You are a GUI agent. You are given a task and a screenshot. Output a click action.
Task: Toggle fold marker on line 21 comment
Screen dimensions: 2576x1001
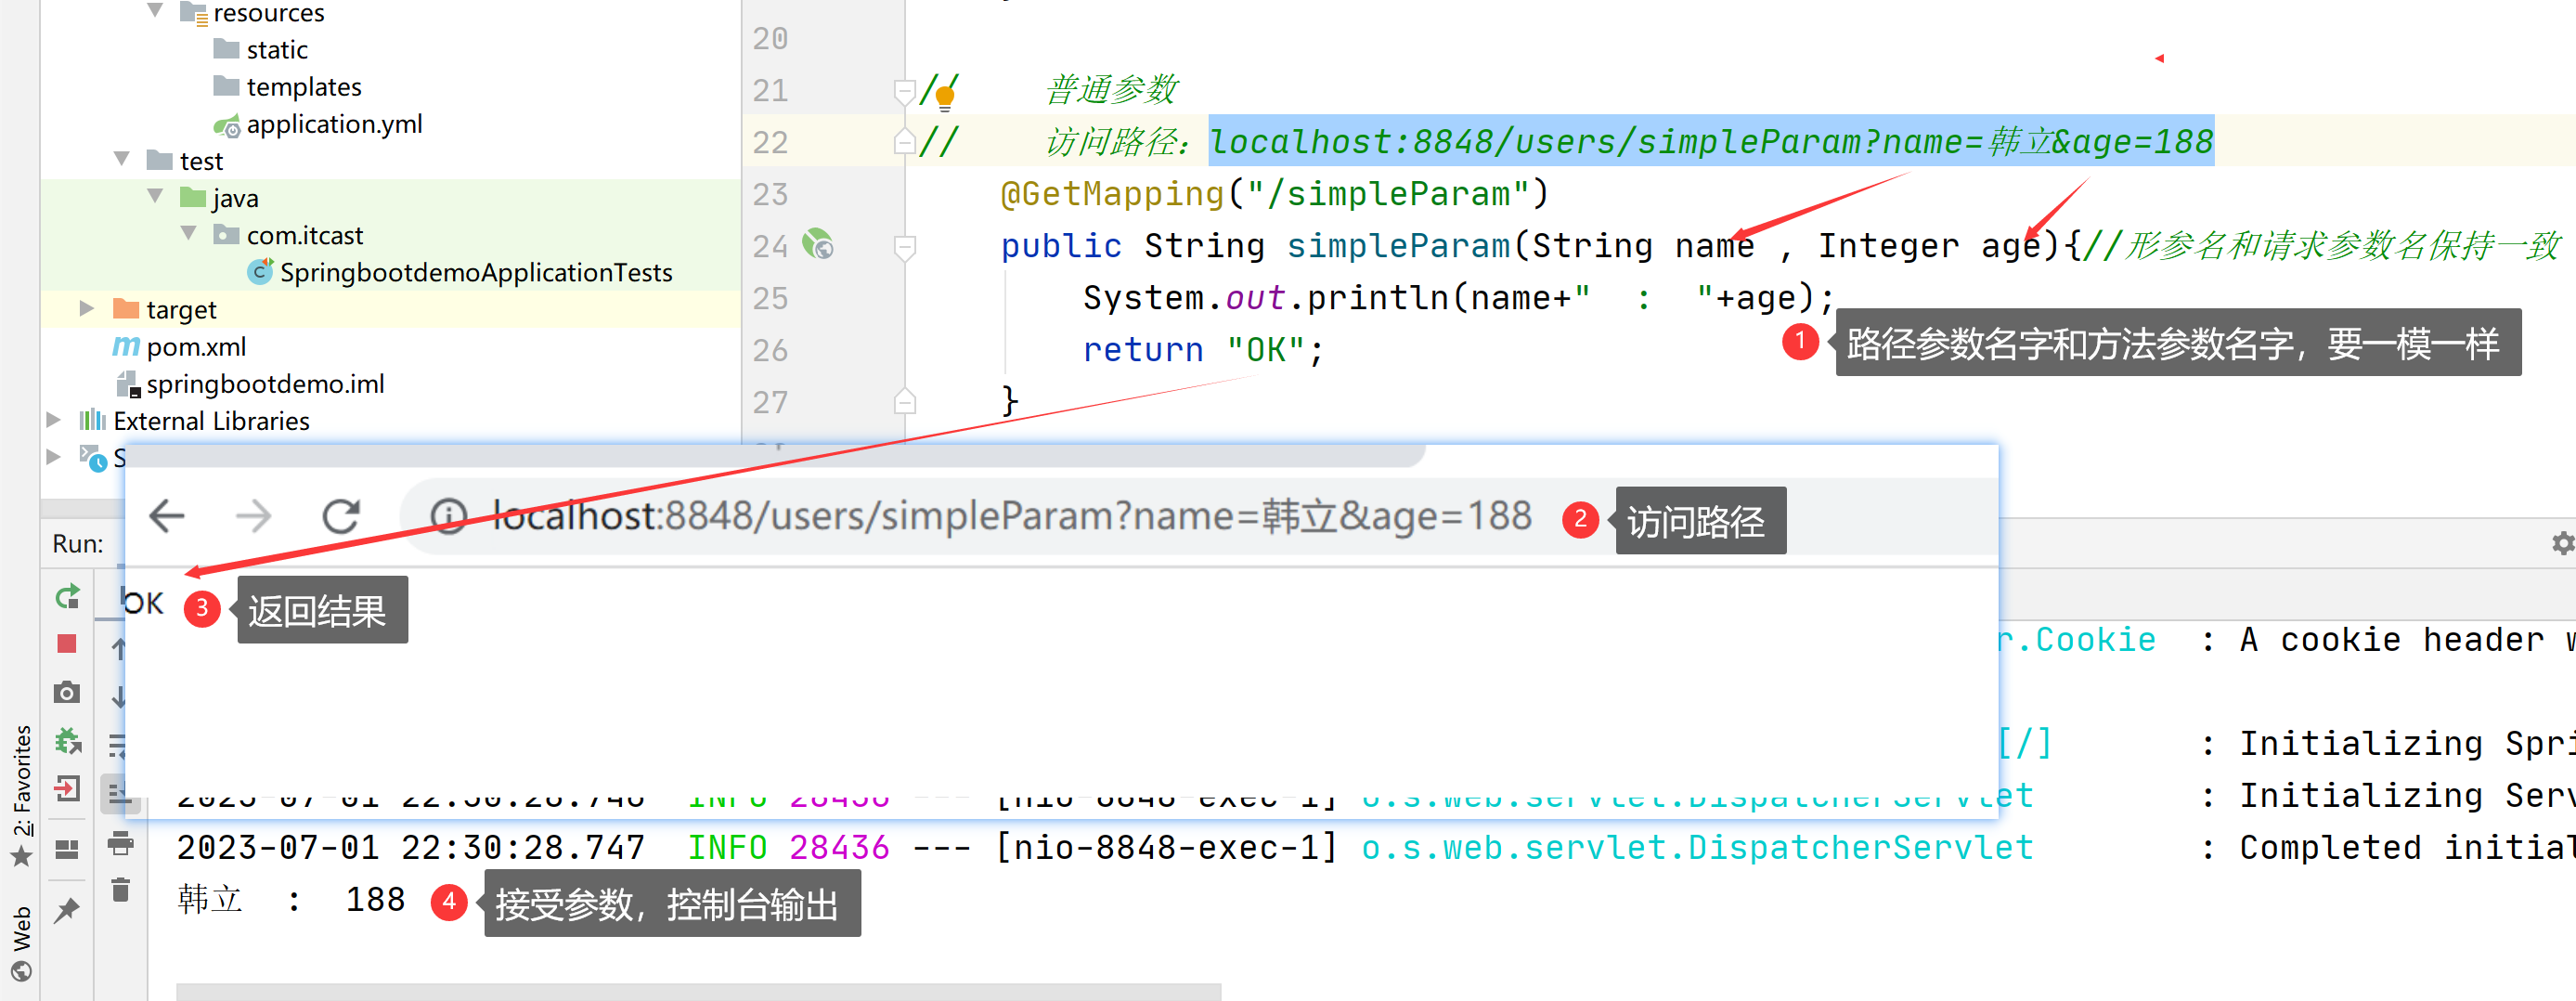click(905, 92)
